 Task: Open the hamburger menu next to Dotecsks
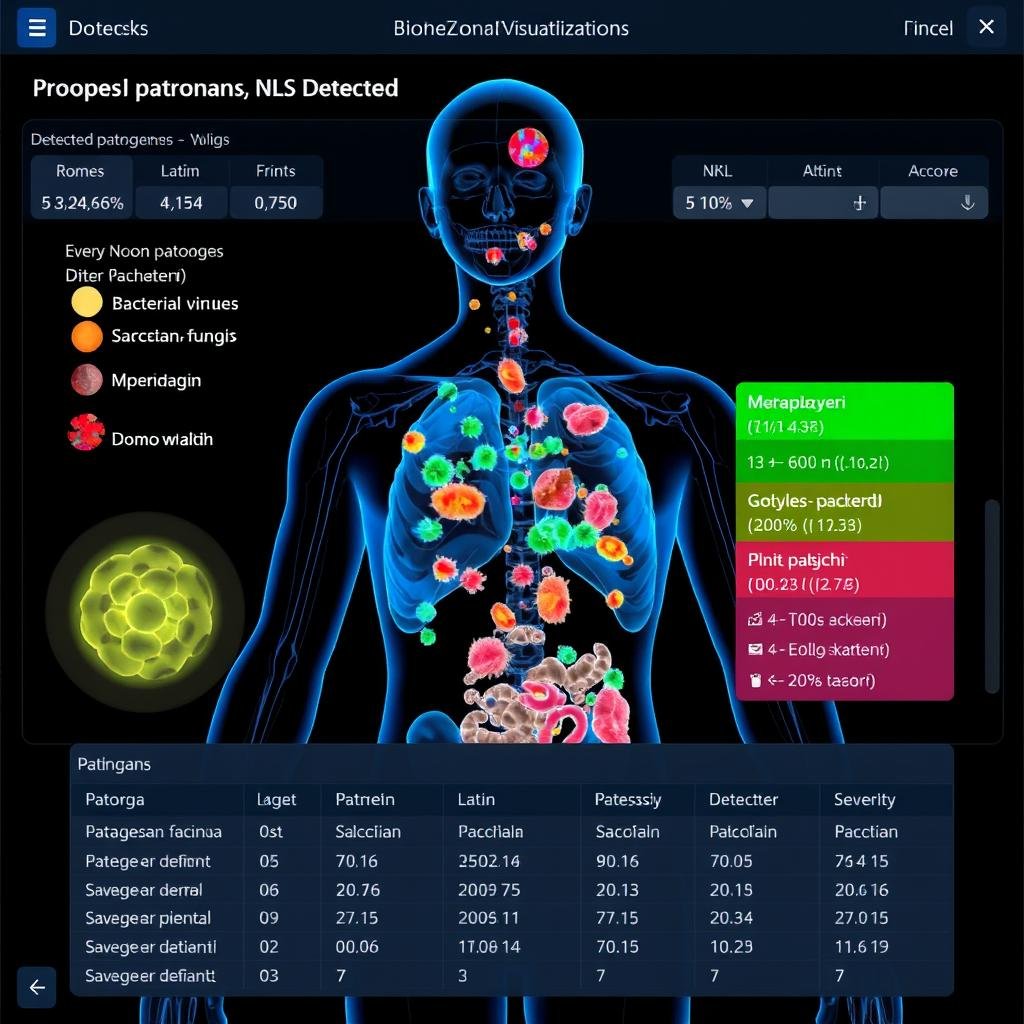pyautogui.click(x=37, y=27)
